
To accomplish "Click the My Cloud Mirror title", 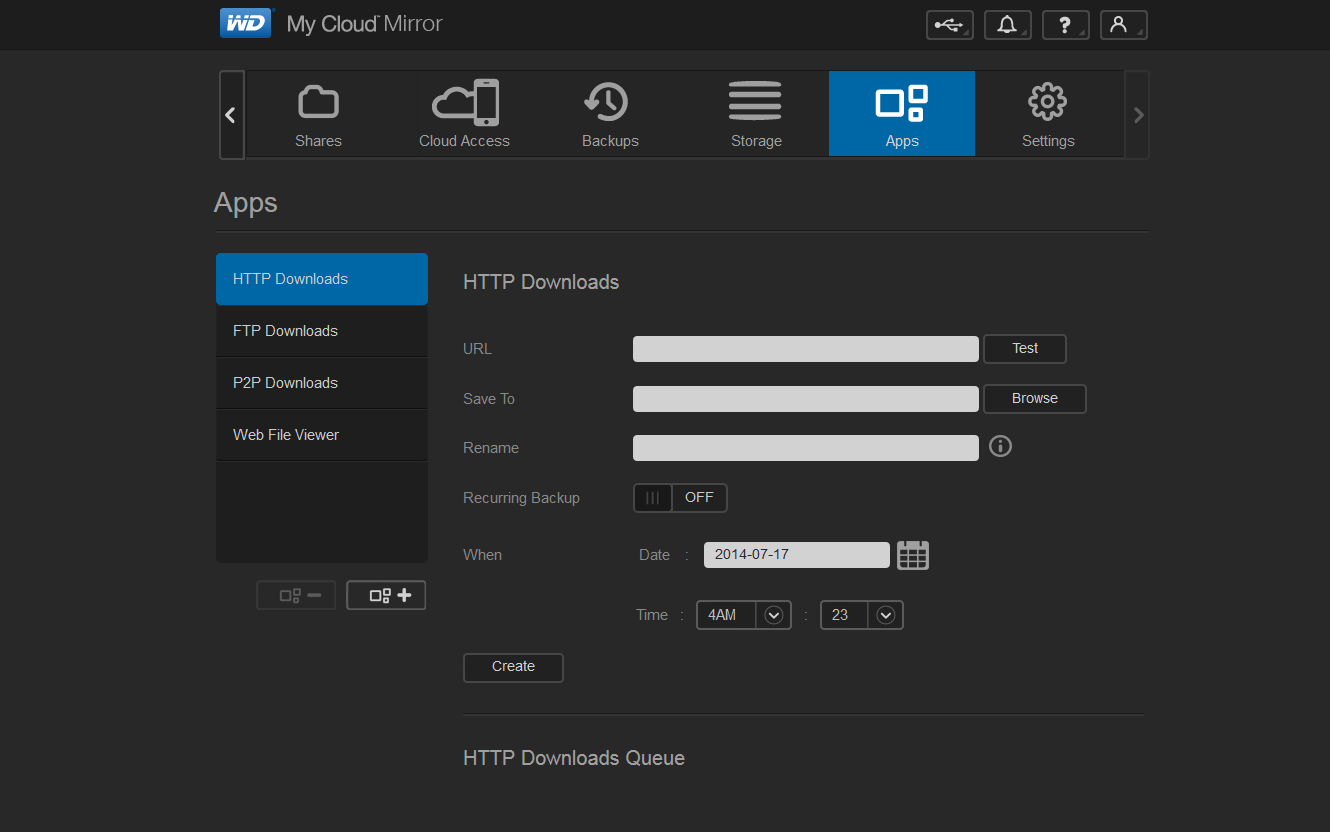I will tap(365, 24).
